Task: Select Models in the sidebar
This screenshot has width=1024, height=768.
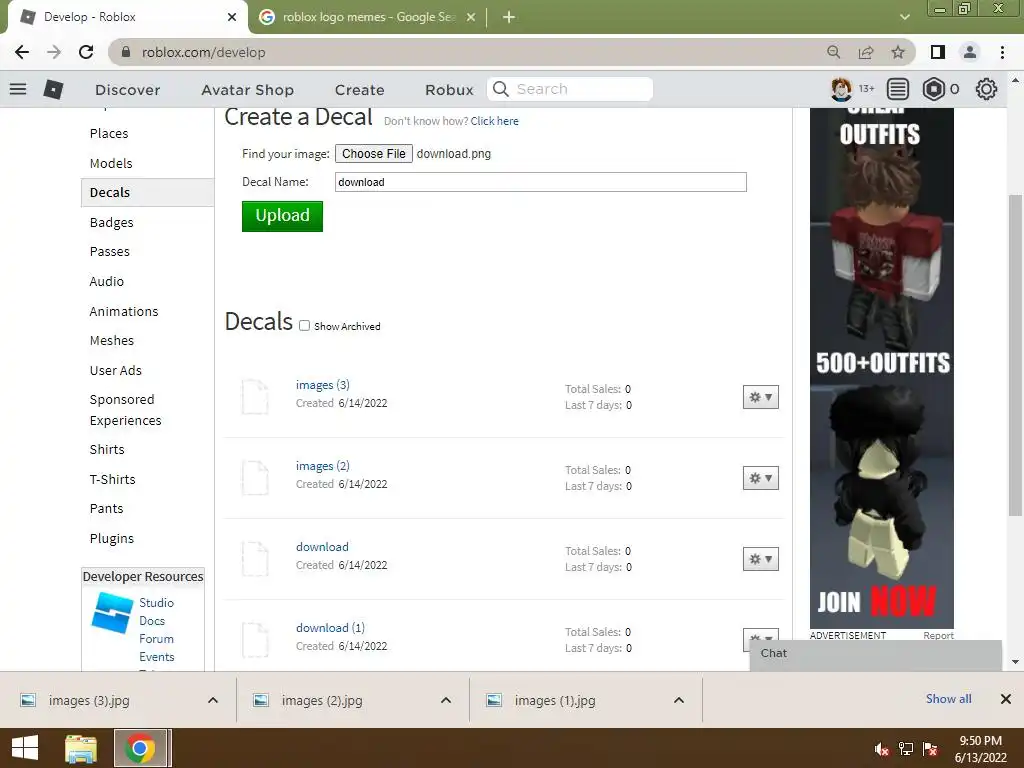Action: [111, 163]
